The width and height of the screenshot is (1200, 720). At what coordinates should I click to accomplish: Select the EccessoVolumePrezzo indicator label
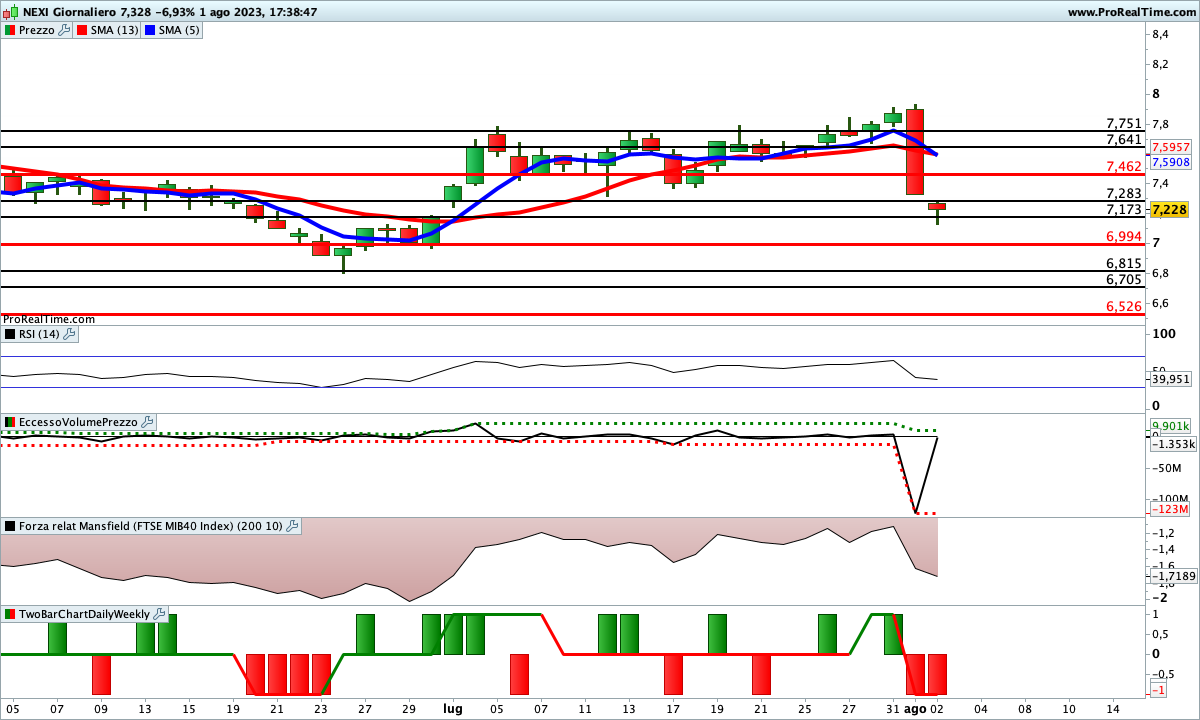pyautogui.click(x=78, y=422)
